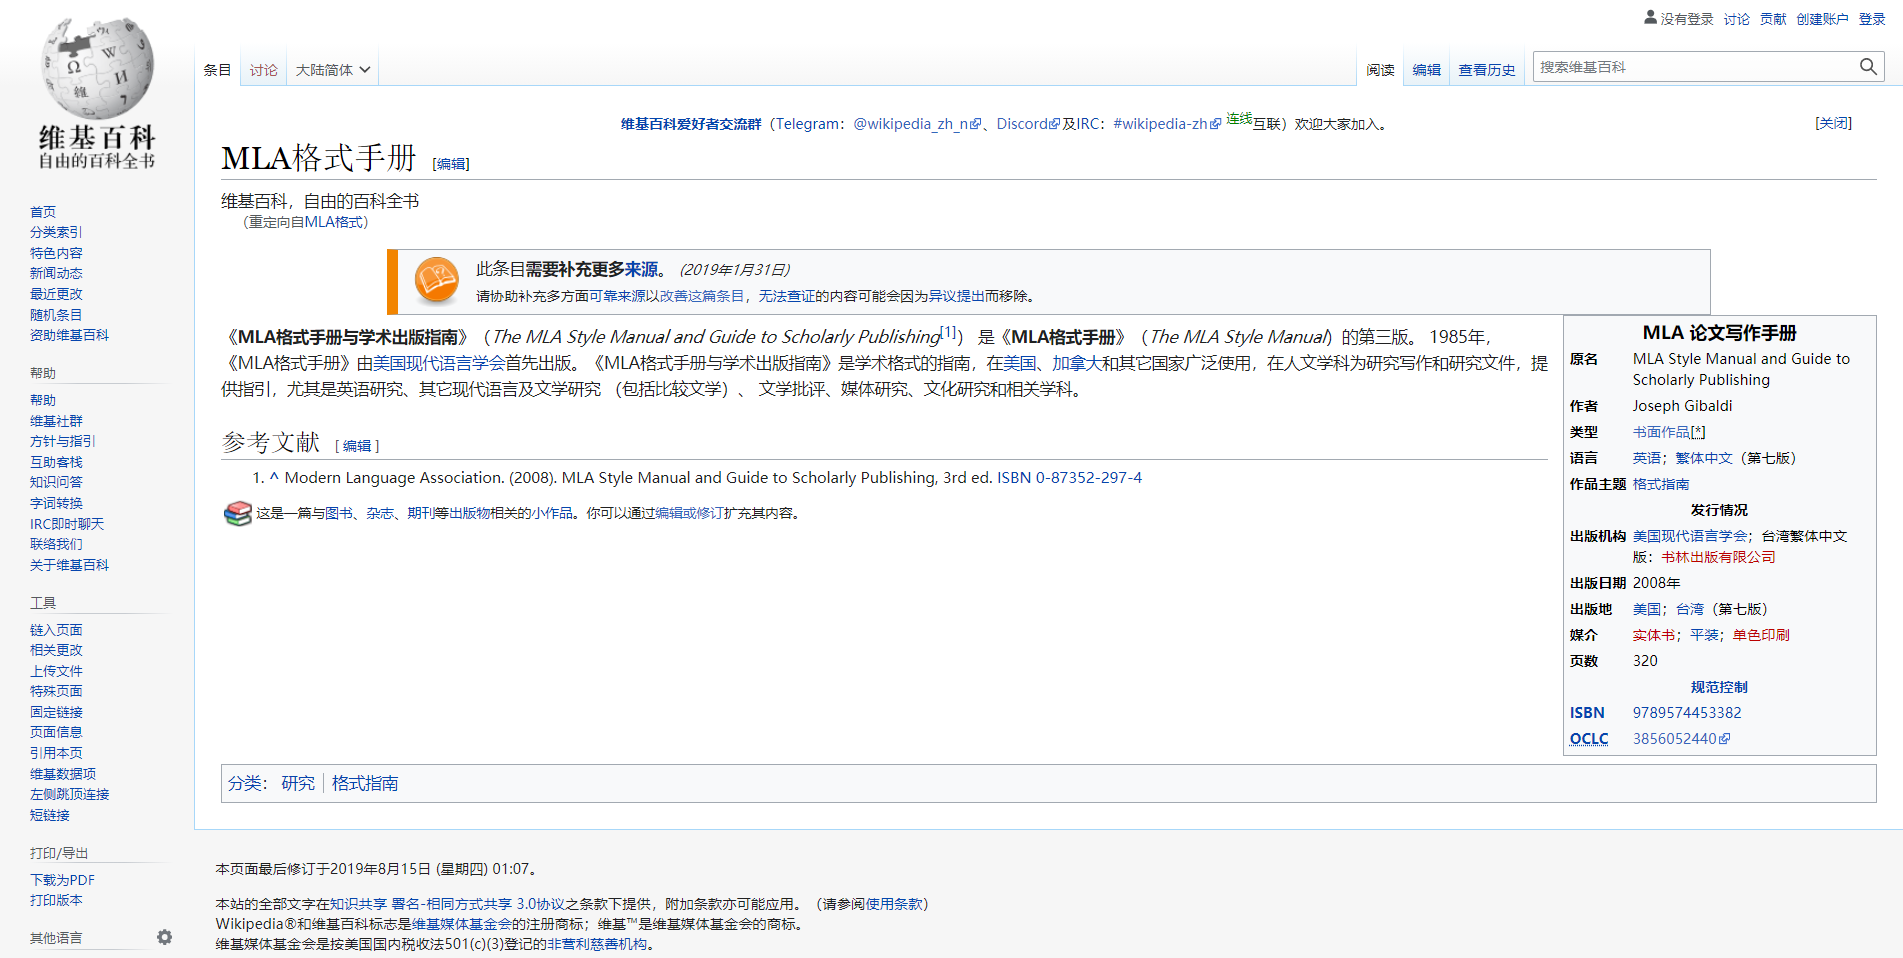Open 下载为PDF in the sidebar
This screenshot has width=1903, height=958.
(64, 879)
